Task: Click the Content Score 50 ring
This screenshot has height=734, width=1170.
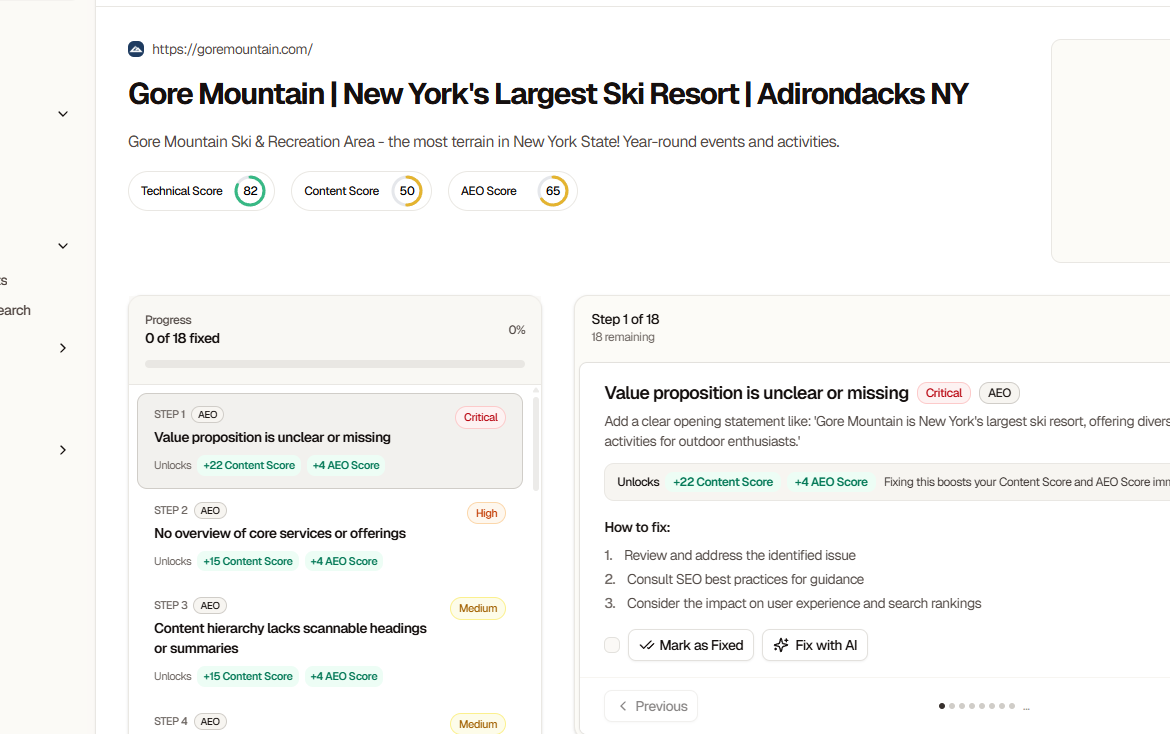Action: tap(407, 191)
